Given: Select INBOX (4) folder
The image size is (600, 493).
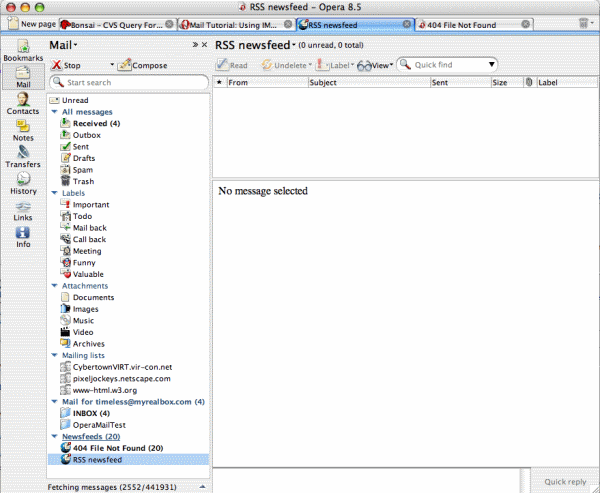Looking at the screenshot, I should click(91, 413).
